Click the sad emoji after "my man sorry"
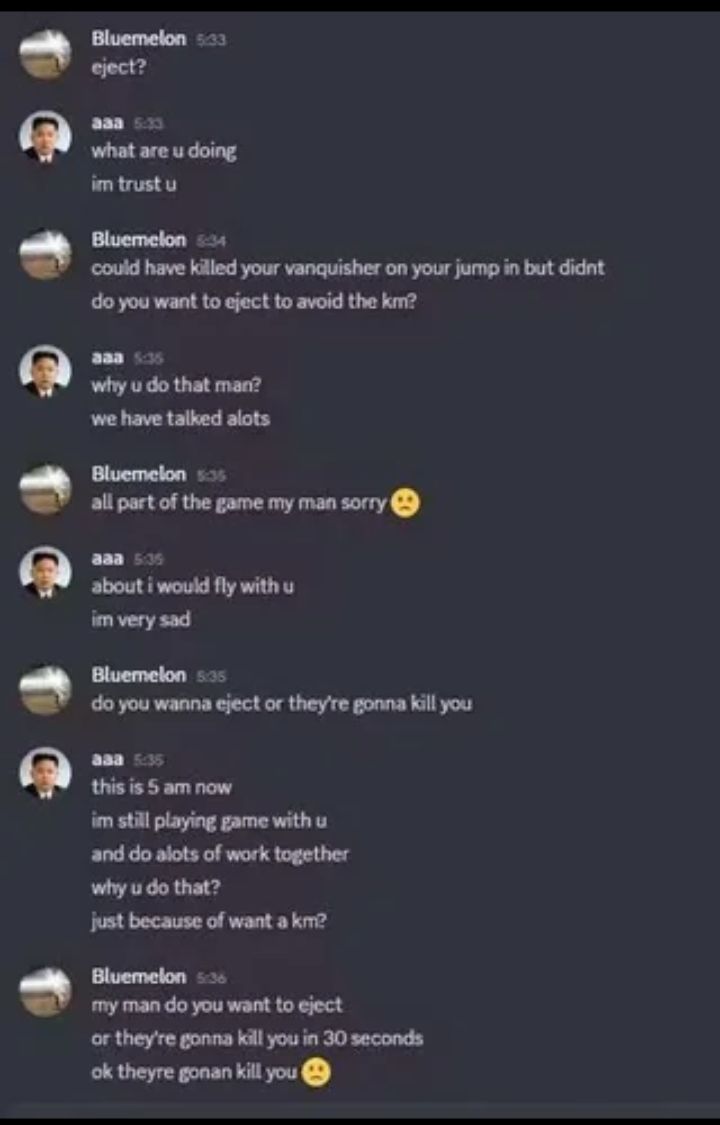 405,504
